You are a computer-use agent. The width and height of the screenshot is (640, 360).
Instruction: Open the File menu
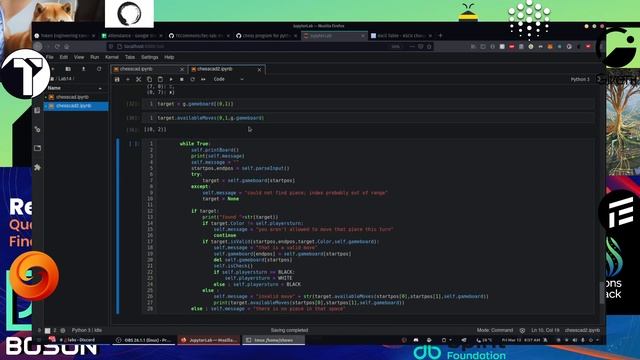[x=50, y=57]
